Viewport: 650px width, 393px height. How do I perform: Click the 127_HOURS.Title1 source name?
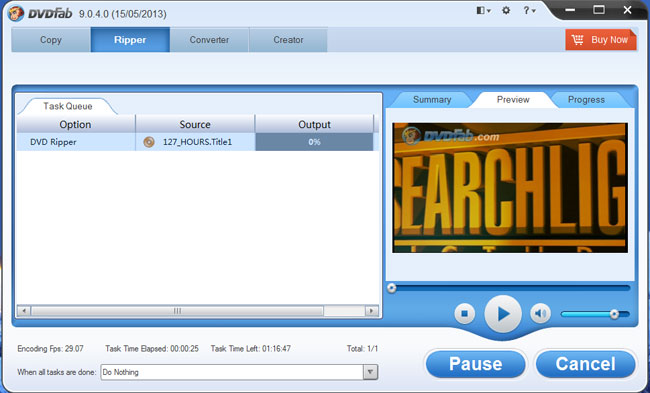pos(197,142)
